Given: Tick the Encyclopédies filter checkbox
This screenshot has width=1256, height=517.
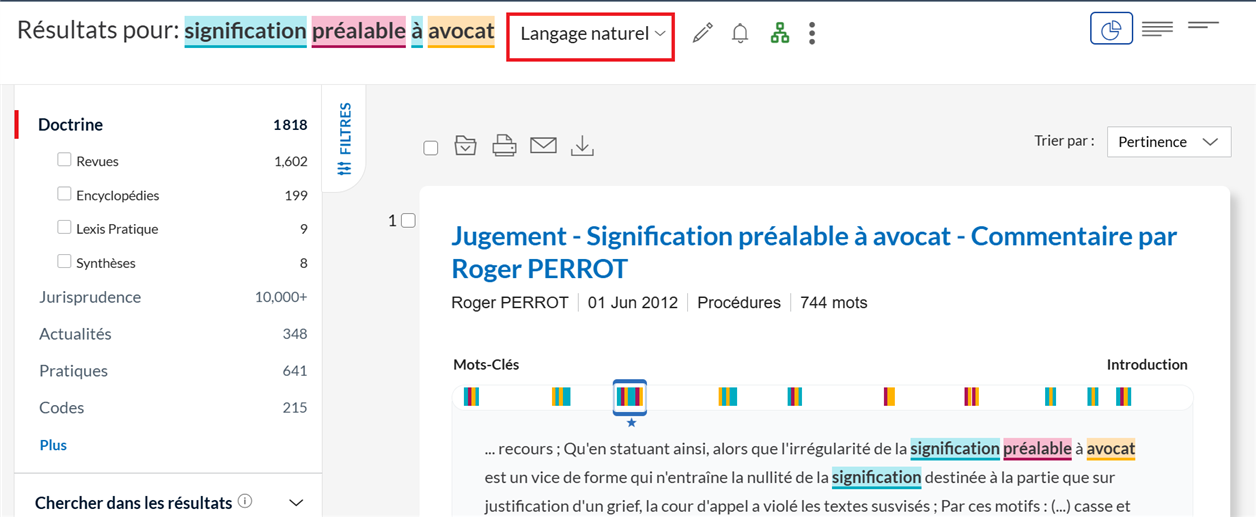Looking at the screenshot, I should click(64, 194).
